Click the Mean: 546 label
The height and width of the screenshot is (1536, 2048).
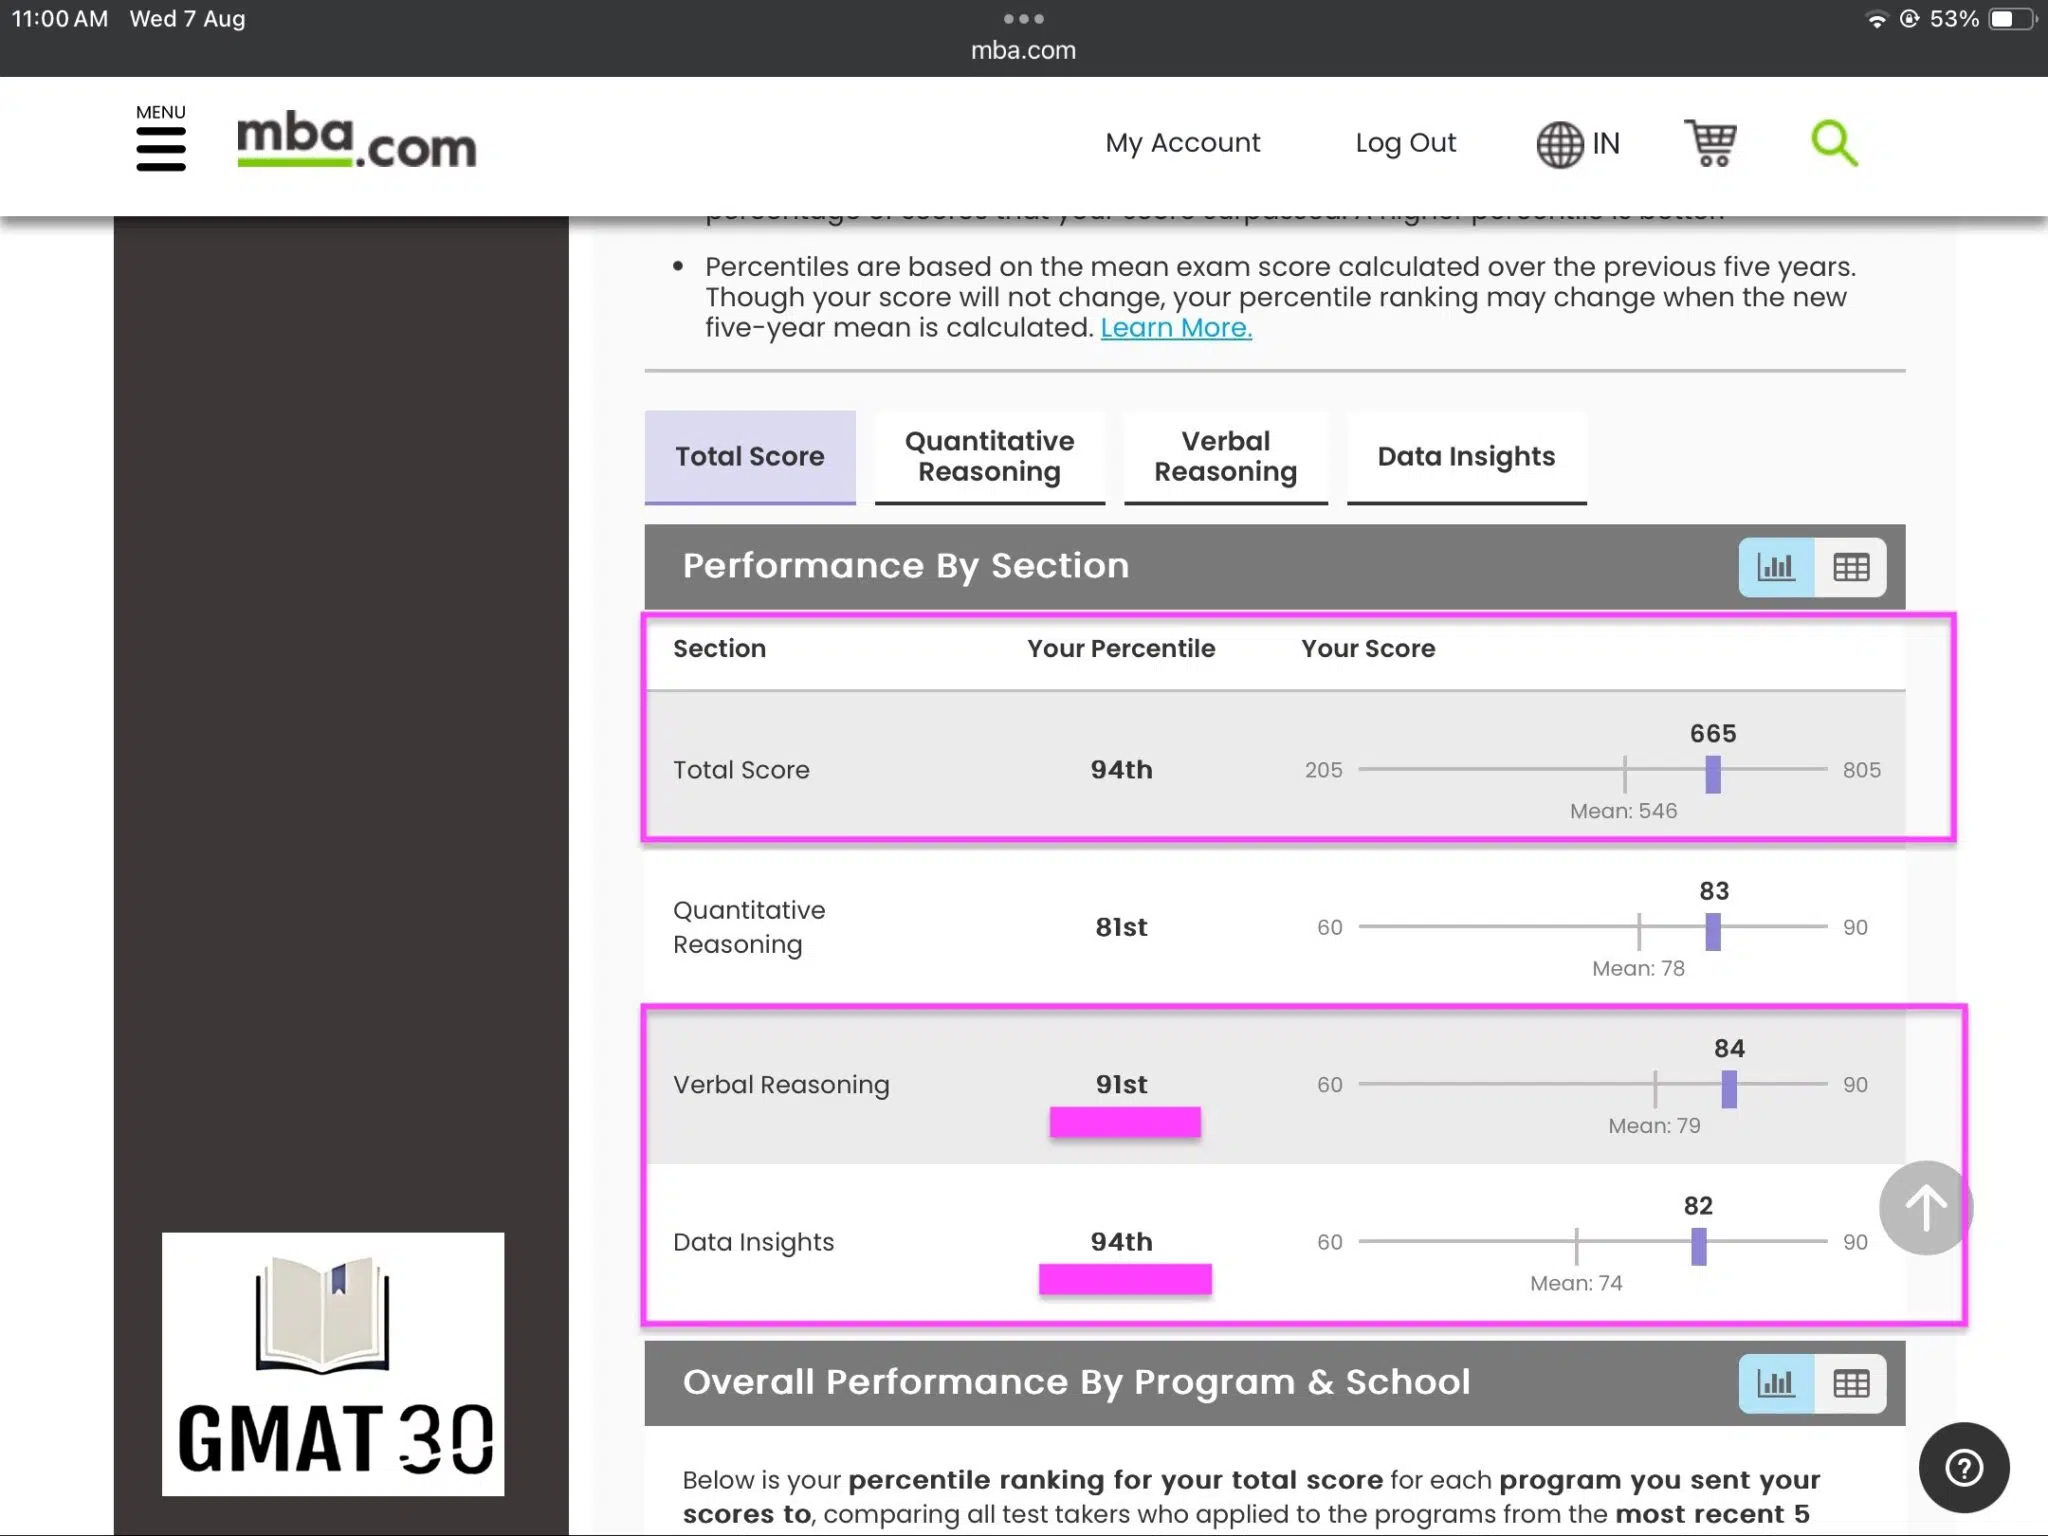[x=1623, y=811]
